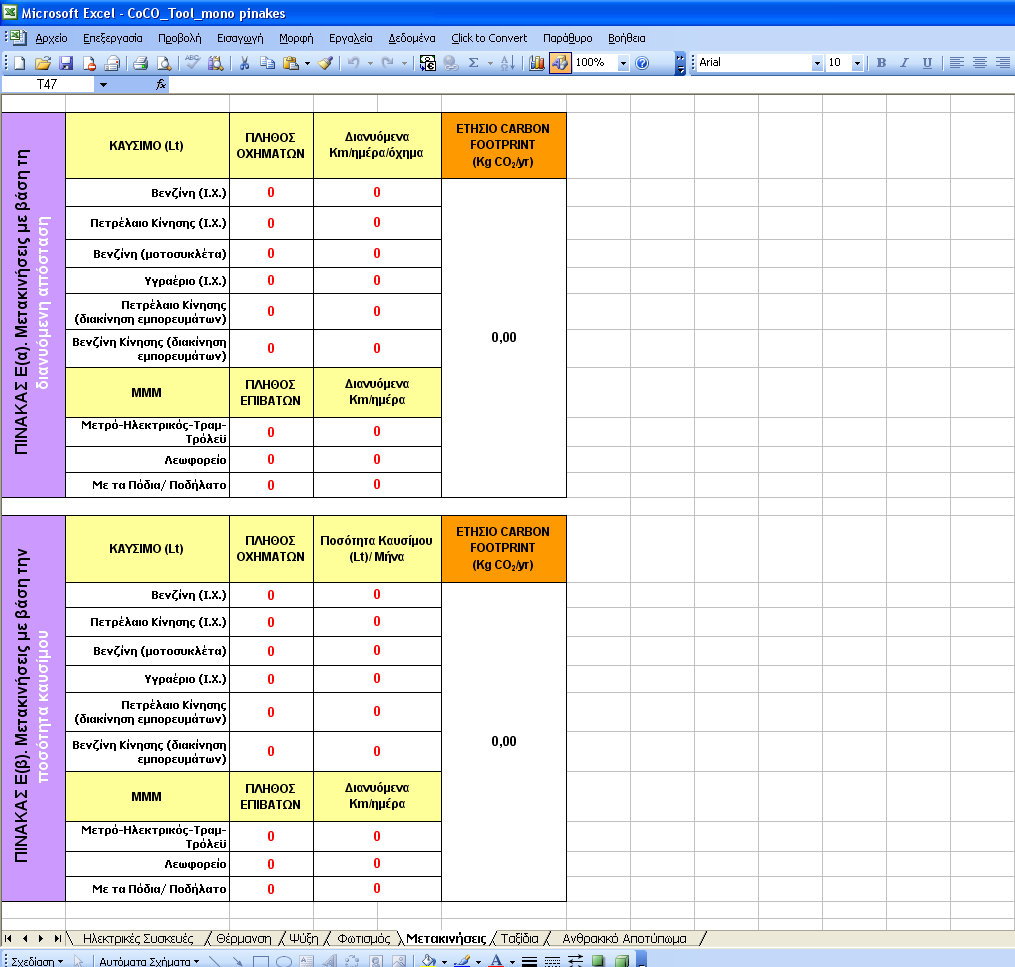Center align cell text

coord(980,63)
